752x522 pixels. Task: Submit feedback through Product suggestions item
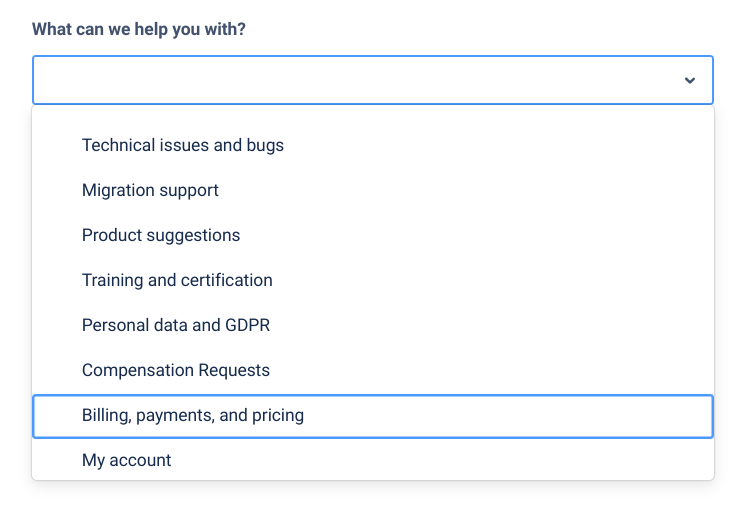[161, 235]
